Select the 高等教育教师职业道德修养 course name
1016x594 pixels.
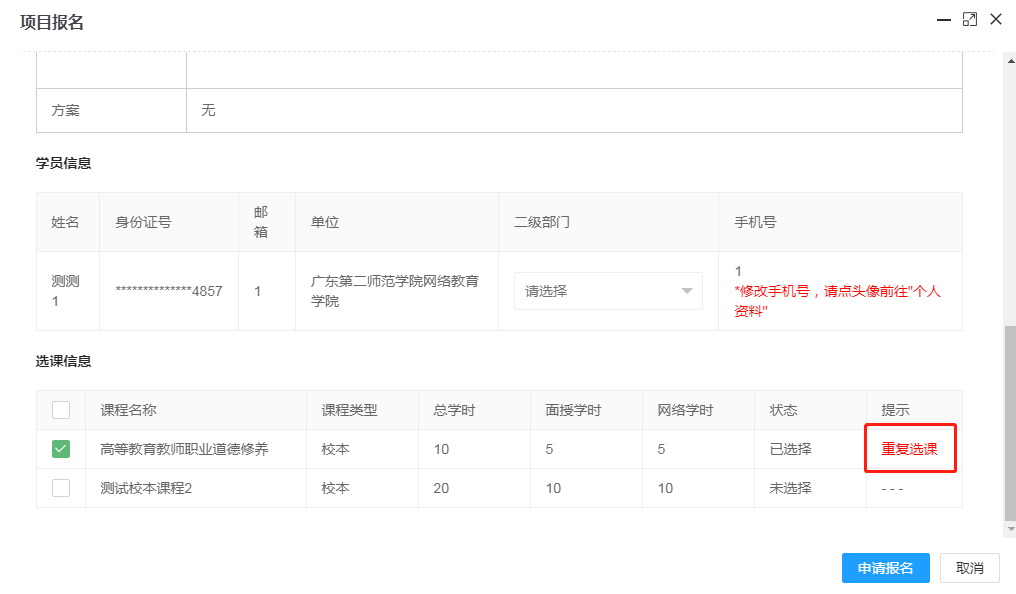(x=184, y=449)
